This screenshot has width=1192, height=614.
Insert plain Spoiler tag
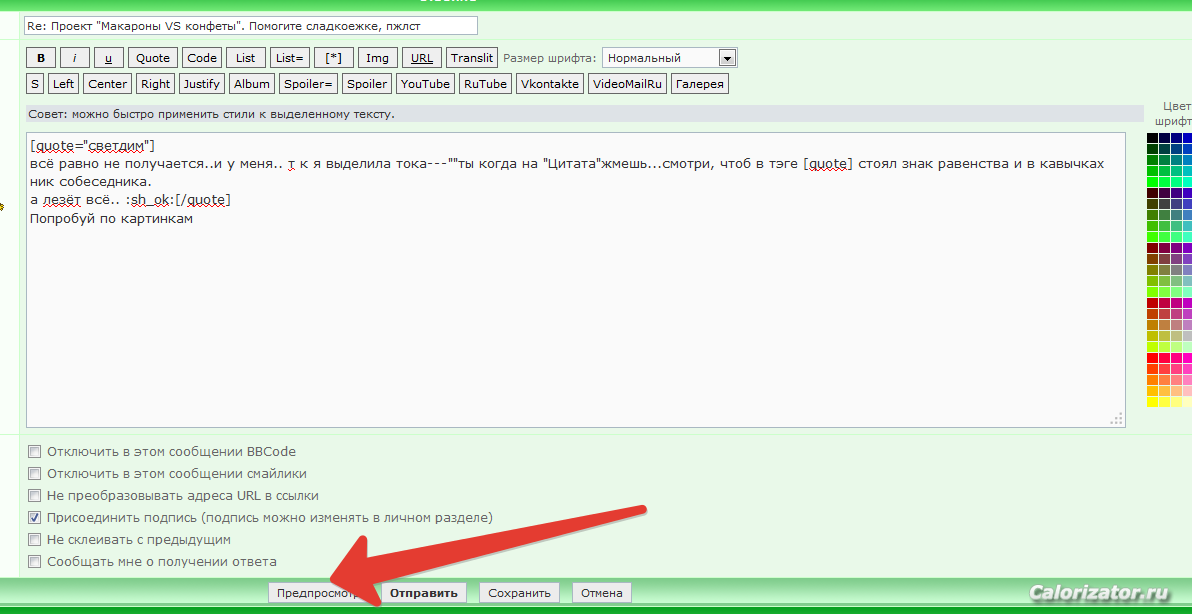pos(367,84)
